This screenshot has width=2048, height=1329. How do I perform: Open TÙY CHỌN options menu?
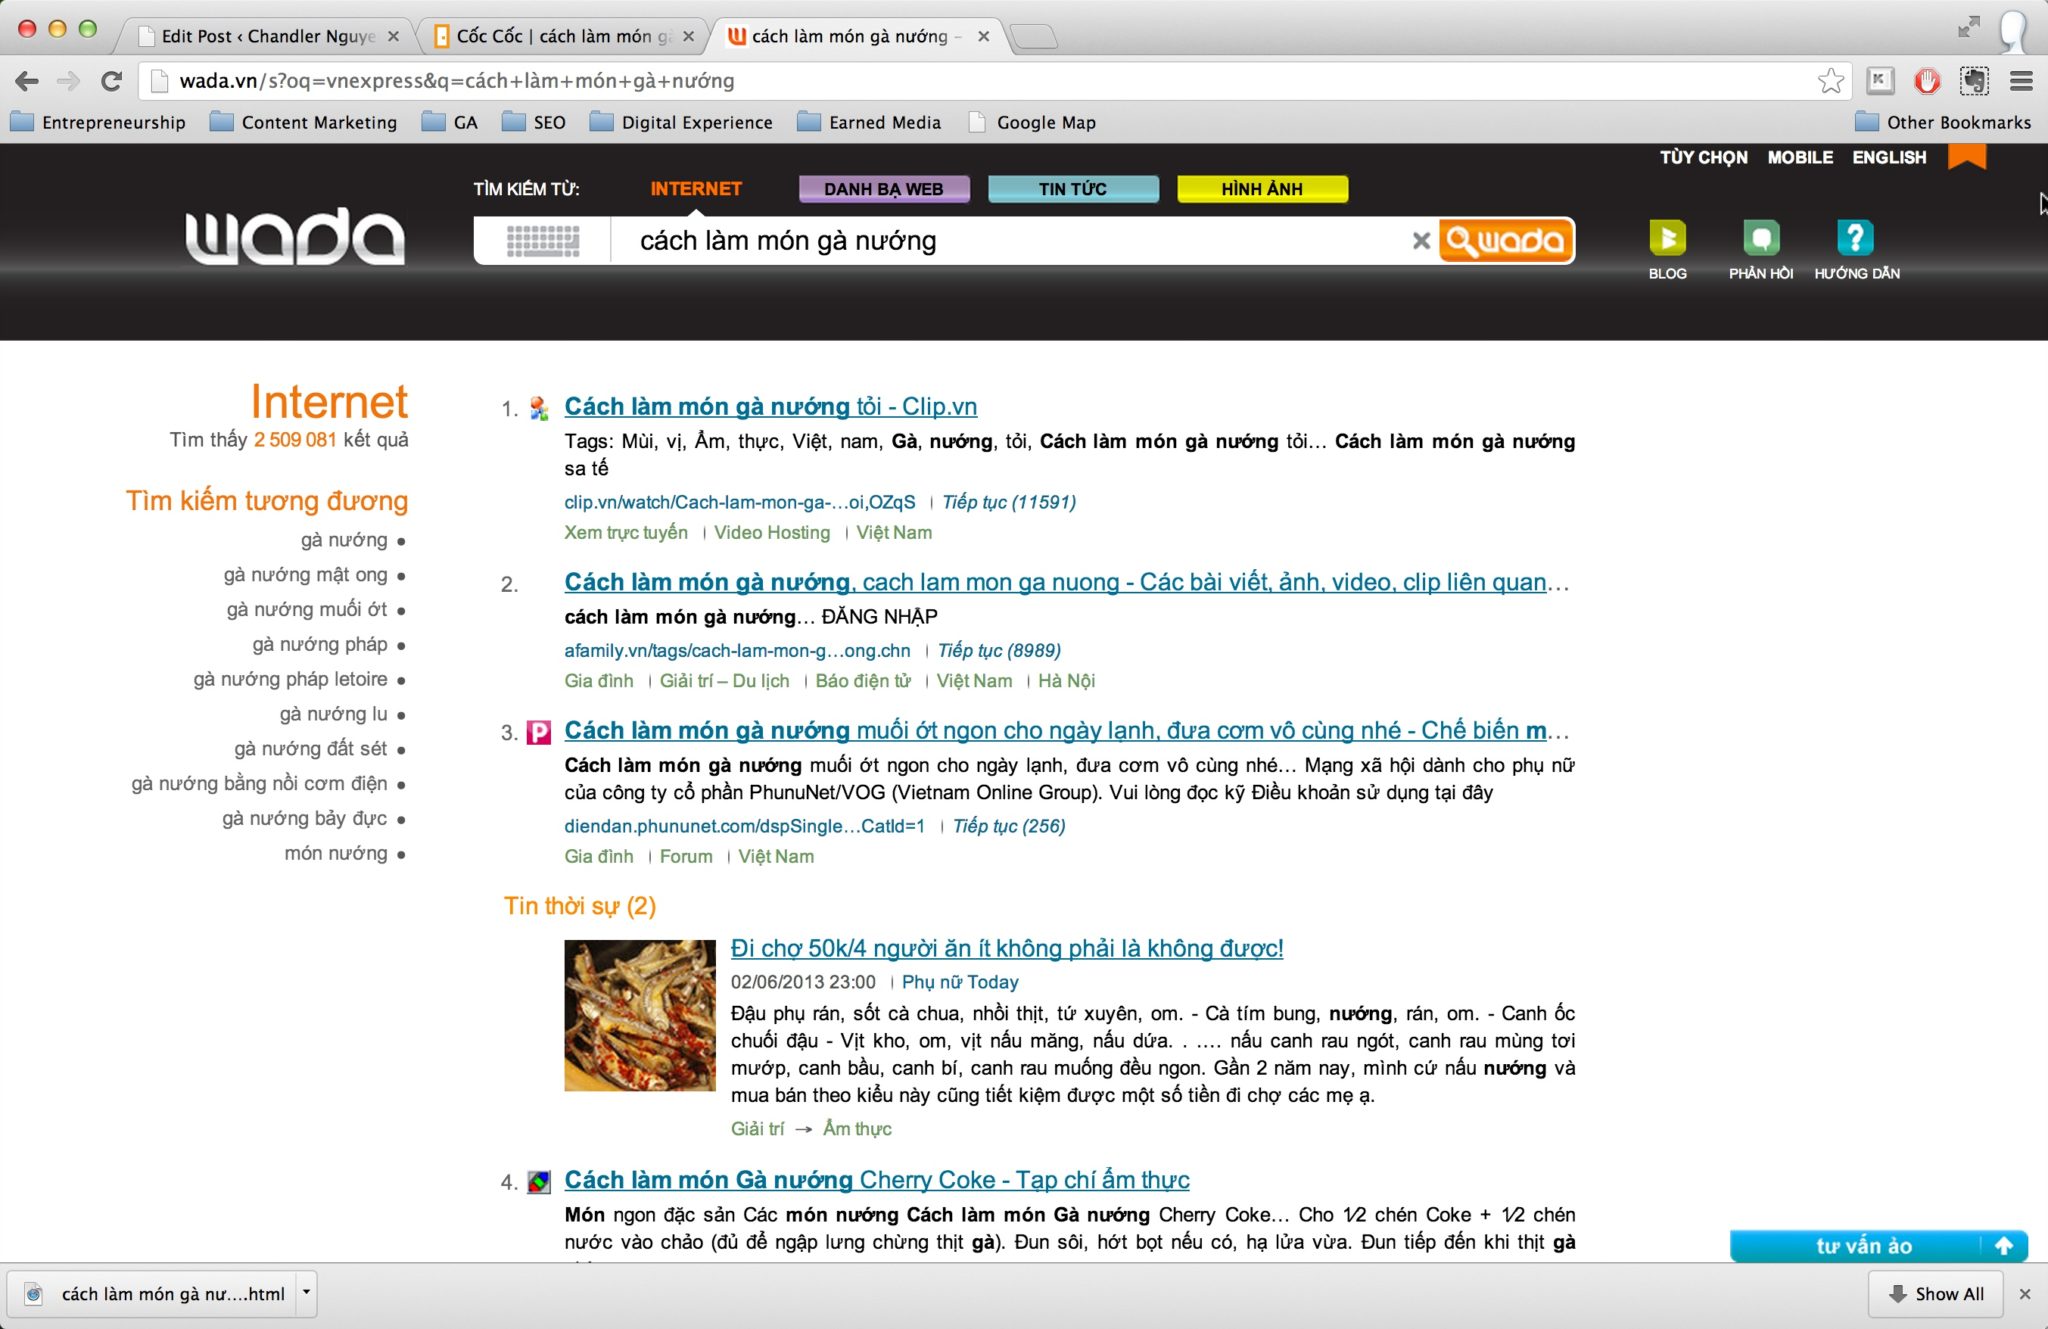point(1704,157)
